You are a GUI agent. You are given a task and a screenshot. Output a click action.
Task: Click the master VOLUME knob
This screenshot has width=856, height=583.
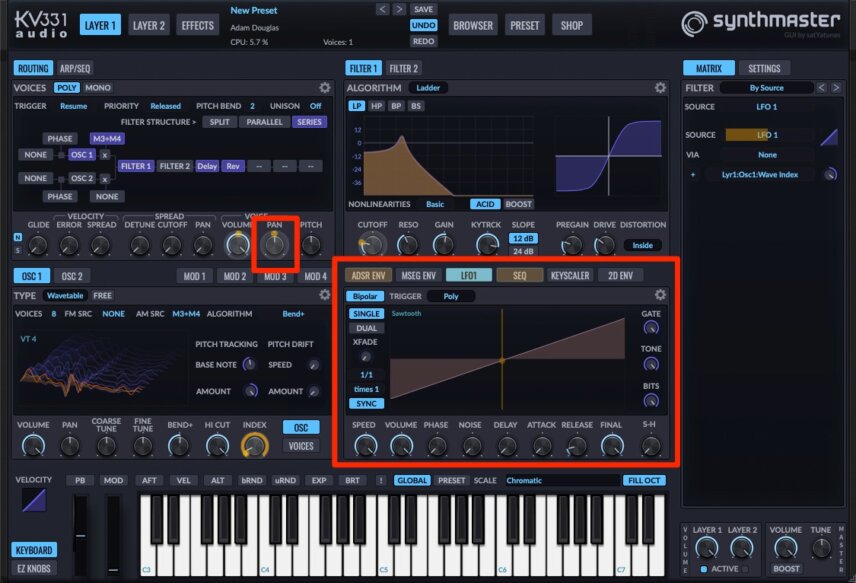(786, 548)
